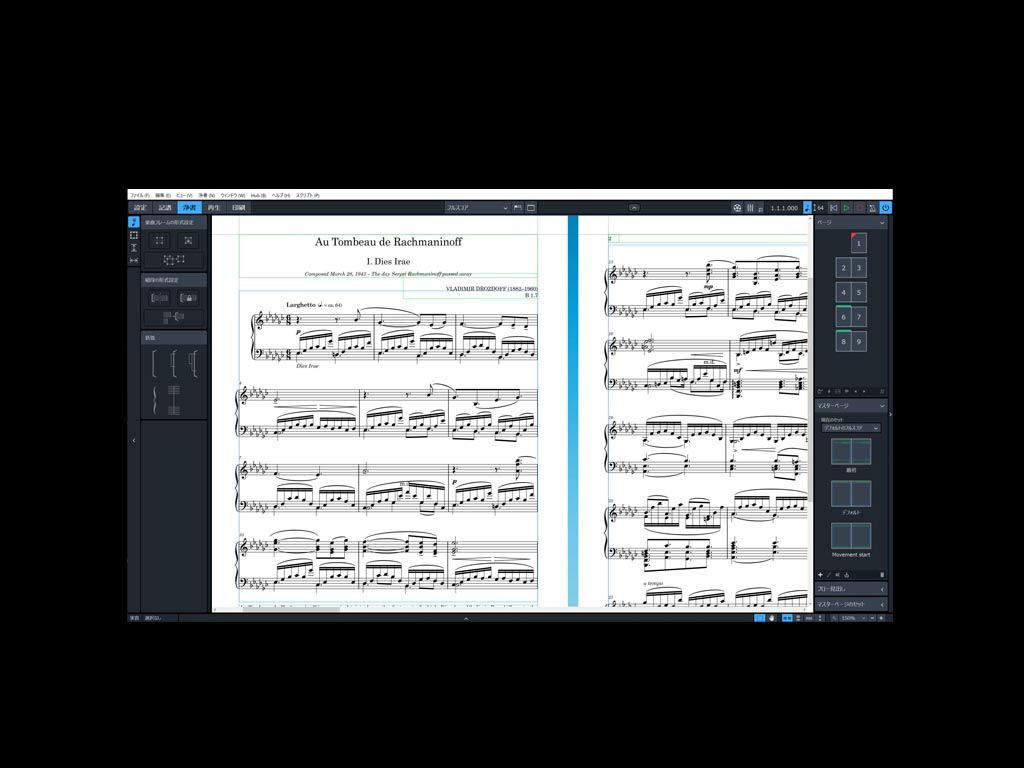
Task: Select page 5 thumbnail
Action: click(859, 293)
